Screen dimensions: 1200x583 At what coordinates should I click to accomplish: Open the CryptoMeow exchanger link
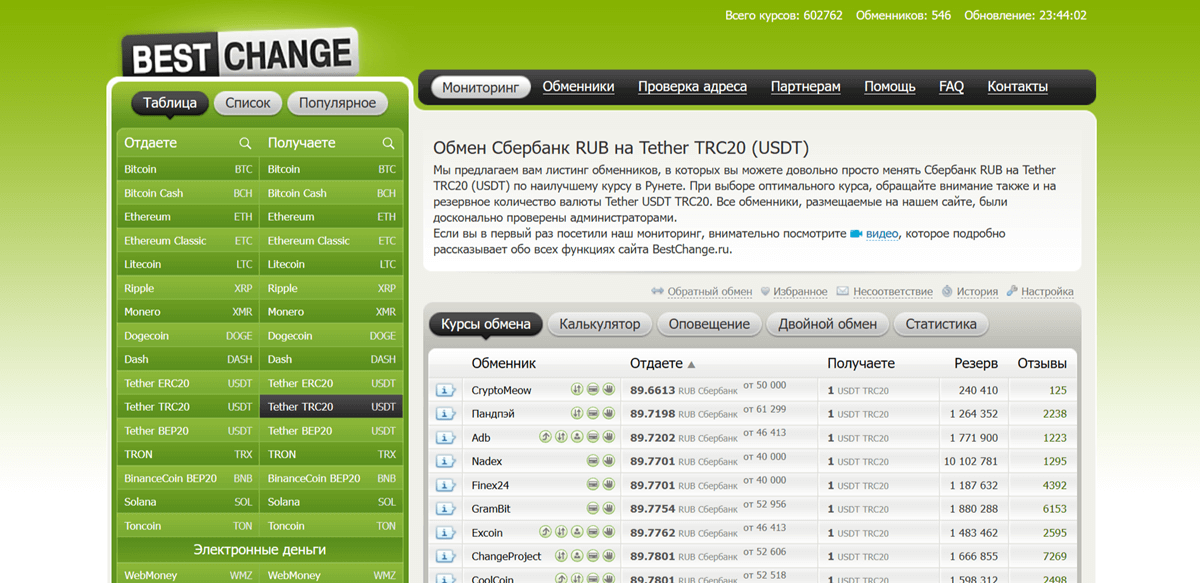click(502, 390)
